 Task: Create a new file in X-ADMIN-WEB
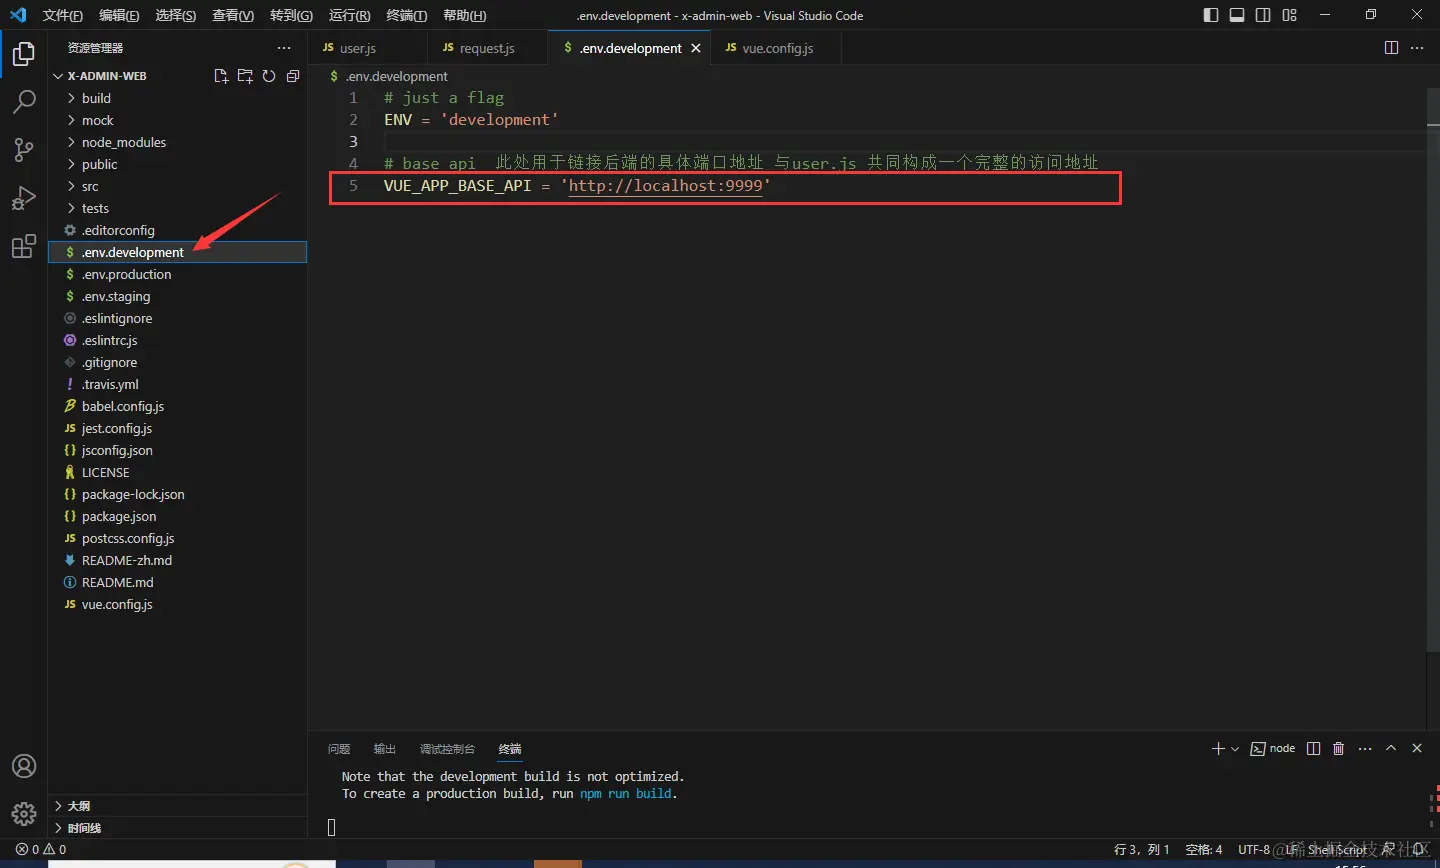click(221, 76)
